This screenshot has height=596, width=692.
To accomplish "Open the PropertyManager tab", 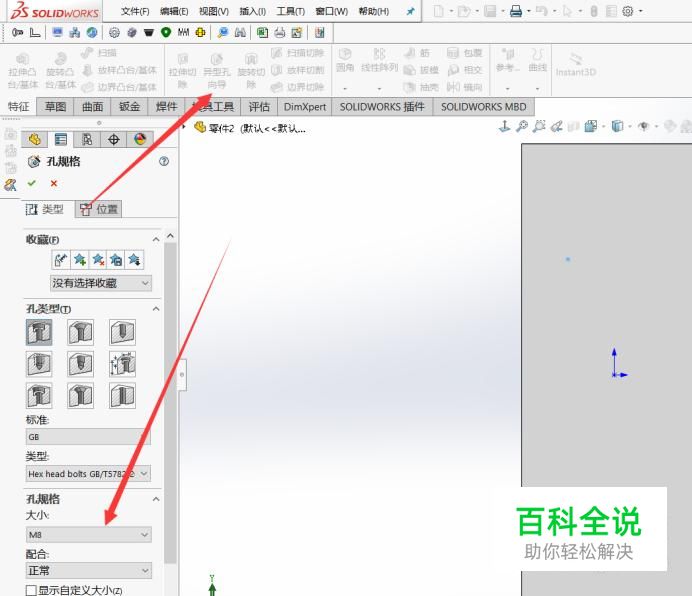I will [x=60, y=140].
